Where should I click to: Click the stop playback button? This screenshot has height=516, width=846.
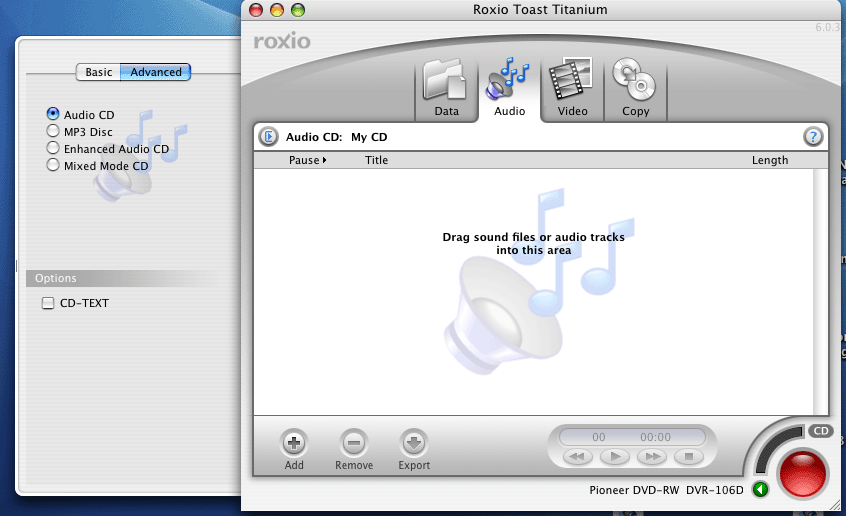[688, 457]
